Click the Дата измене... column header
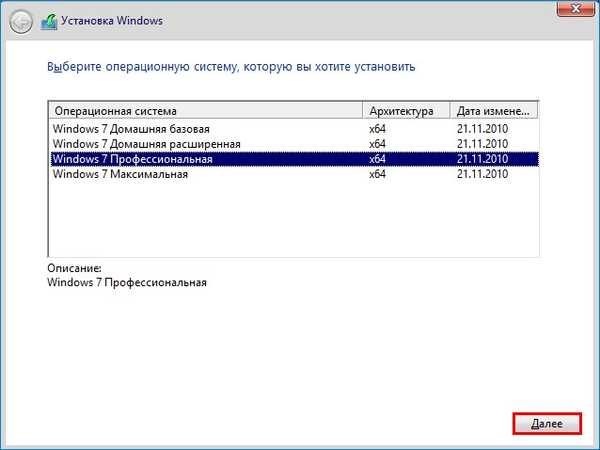 click(x=494, y=110)
